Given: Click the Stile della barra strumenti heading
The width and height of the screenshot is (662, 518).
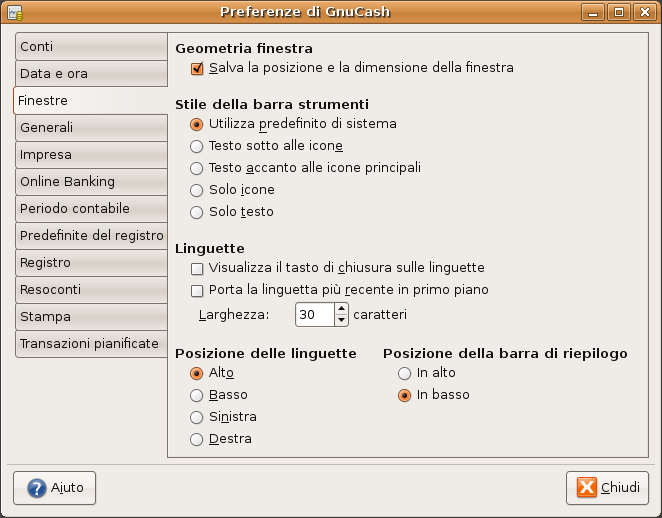Looking at the screenshot, I should pyautogui.click(x=272, y=104).
